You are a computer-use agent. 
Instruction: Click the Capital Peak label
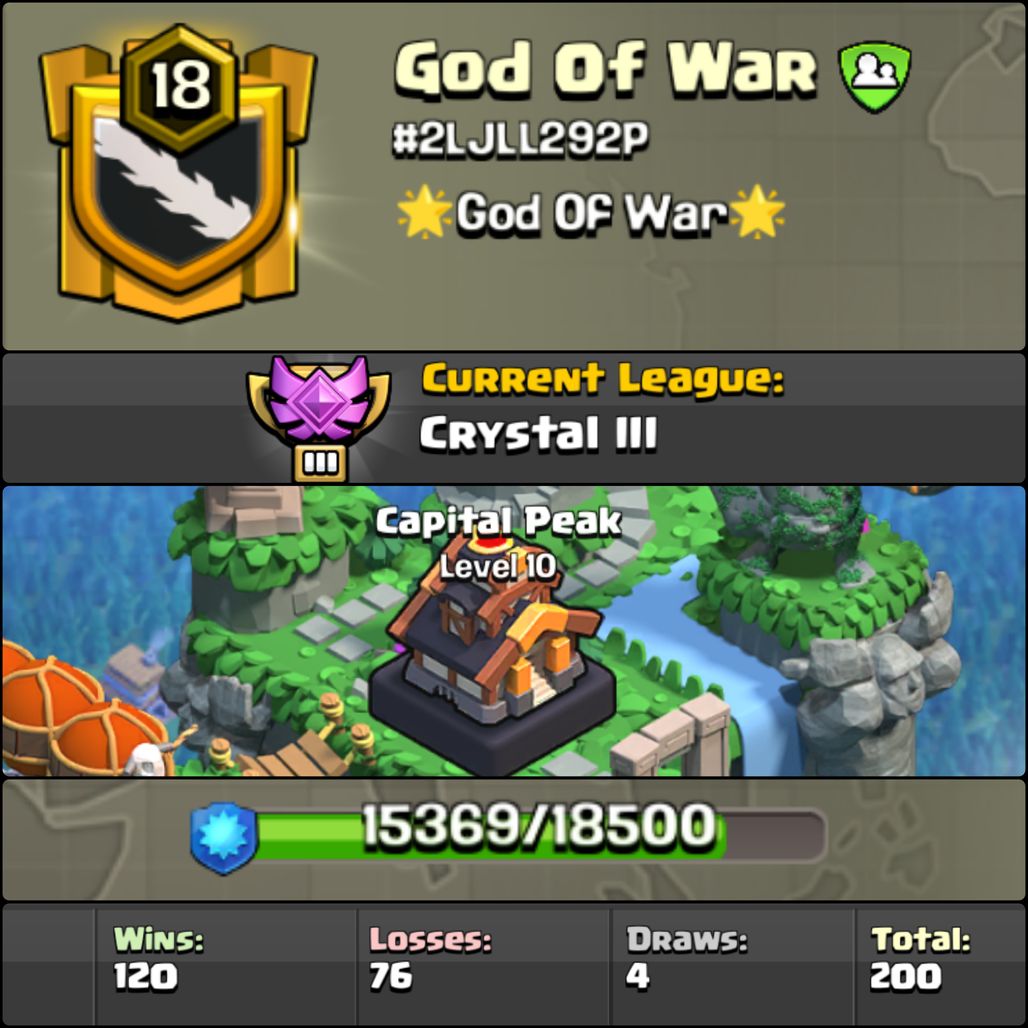pos(498,521)
